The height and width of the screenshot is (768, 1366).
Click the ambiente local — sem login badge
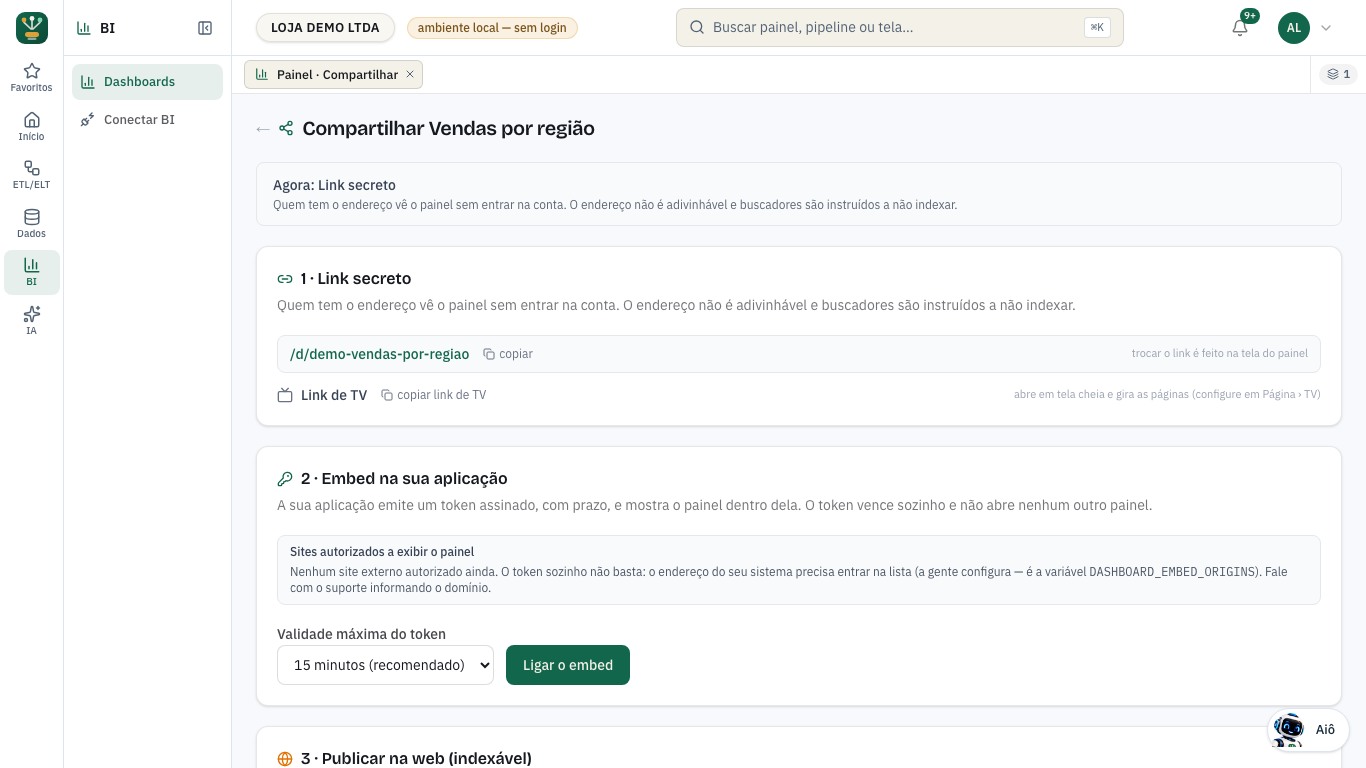pos(492,28)
